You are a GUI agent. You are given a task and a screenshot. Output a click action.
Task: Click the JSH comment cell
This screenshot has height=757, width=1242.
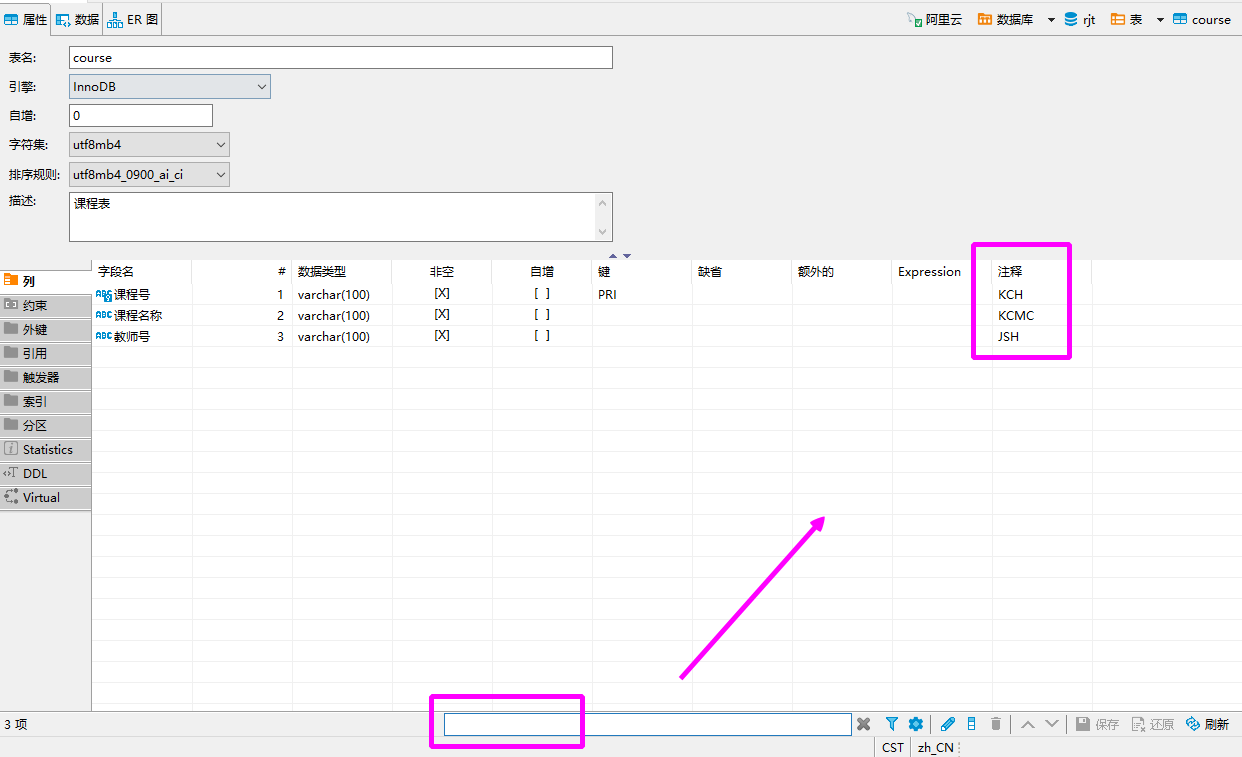pos(1042,336)
